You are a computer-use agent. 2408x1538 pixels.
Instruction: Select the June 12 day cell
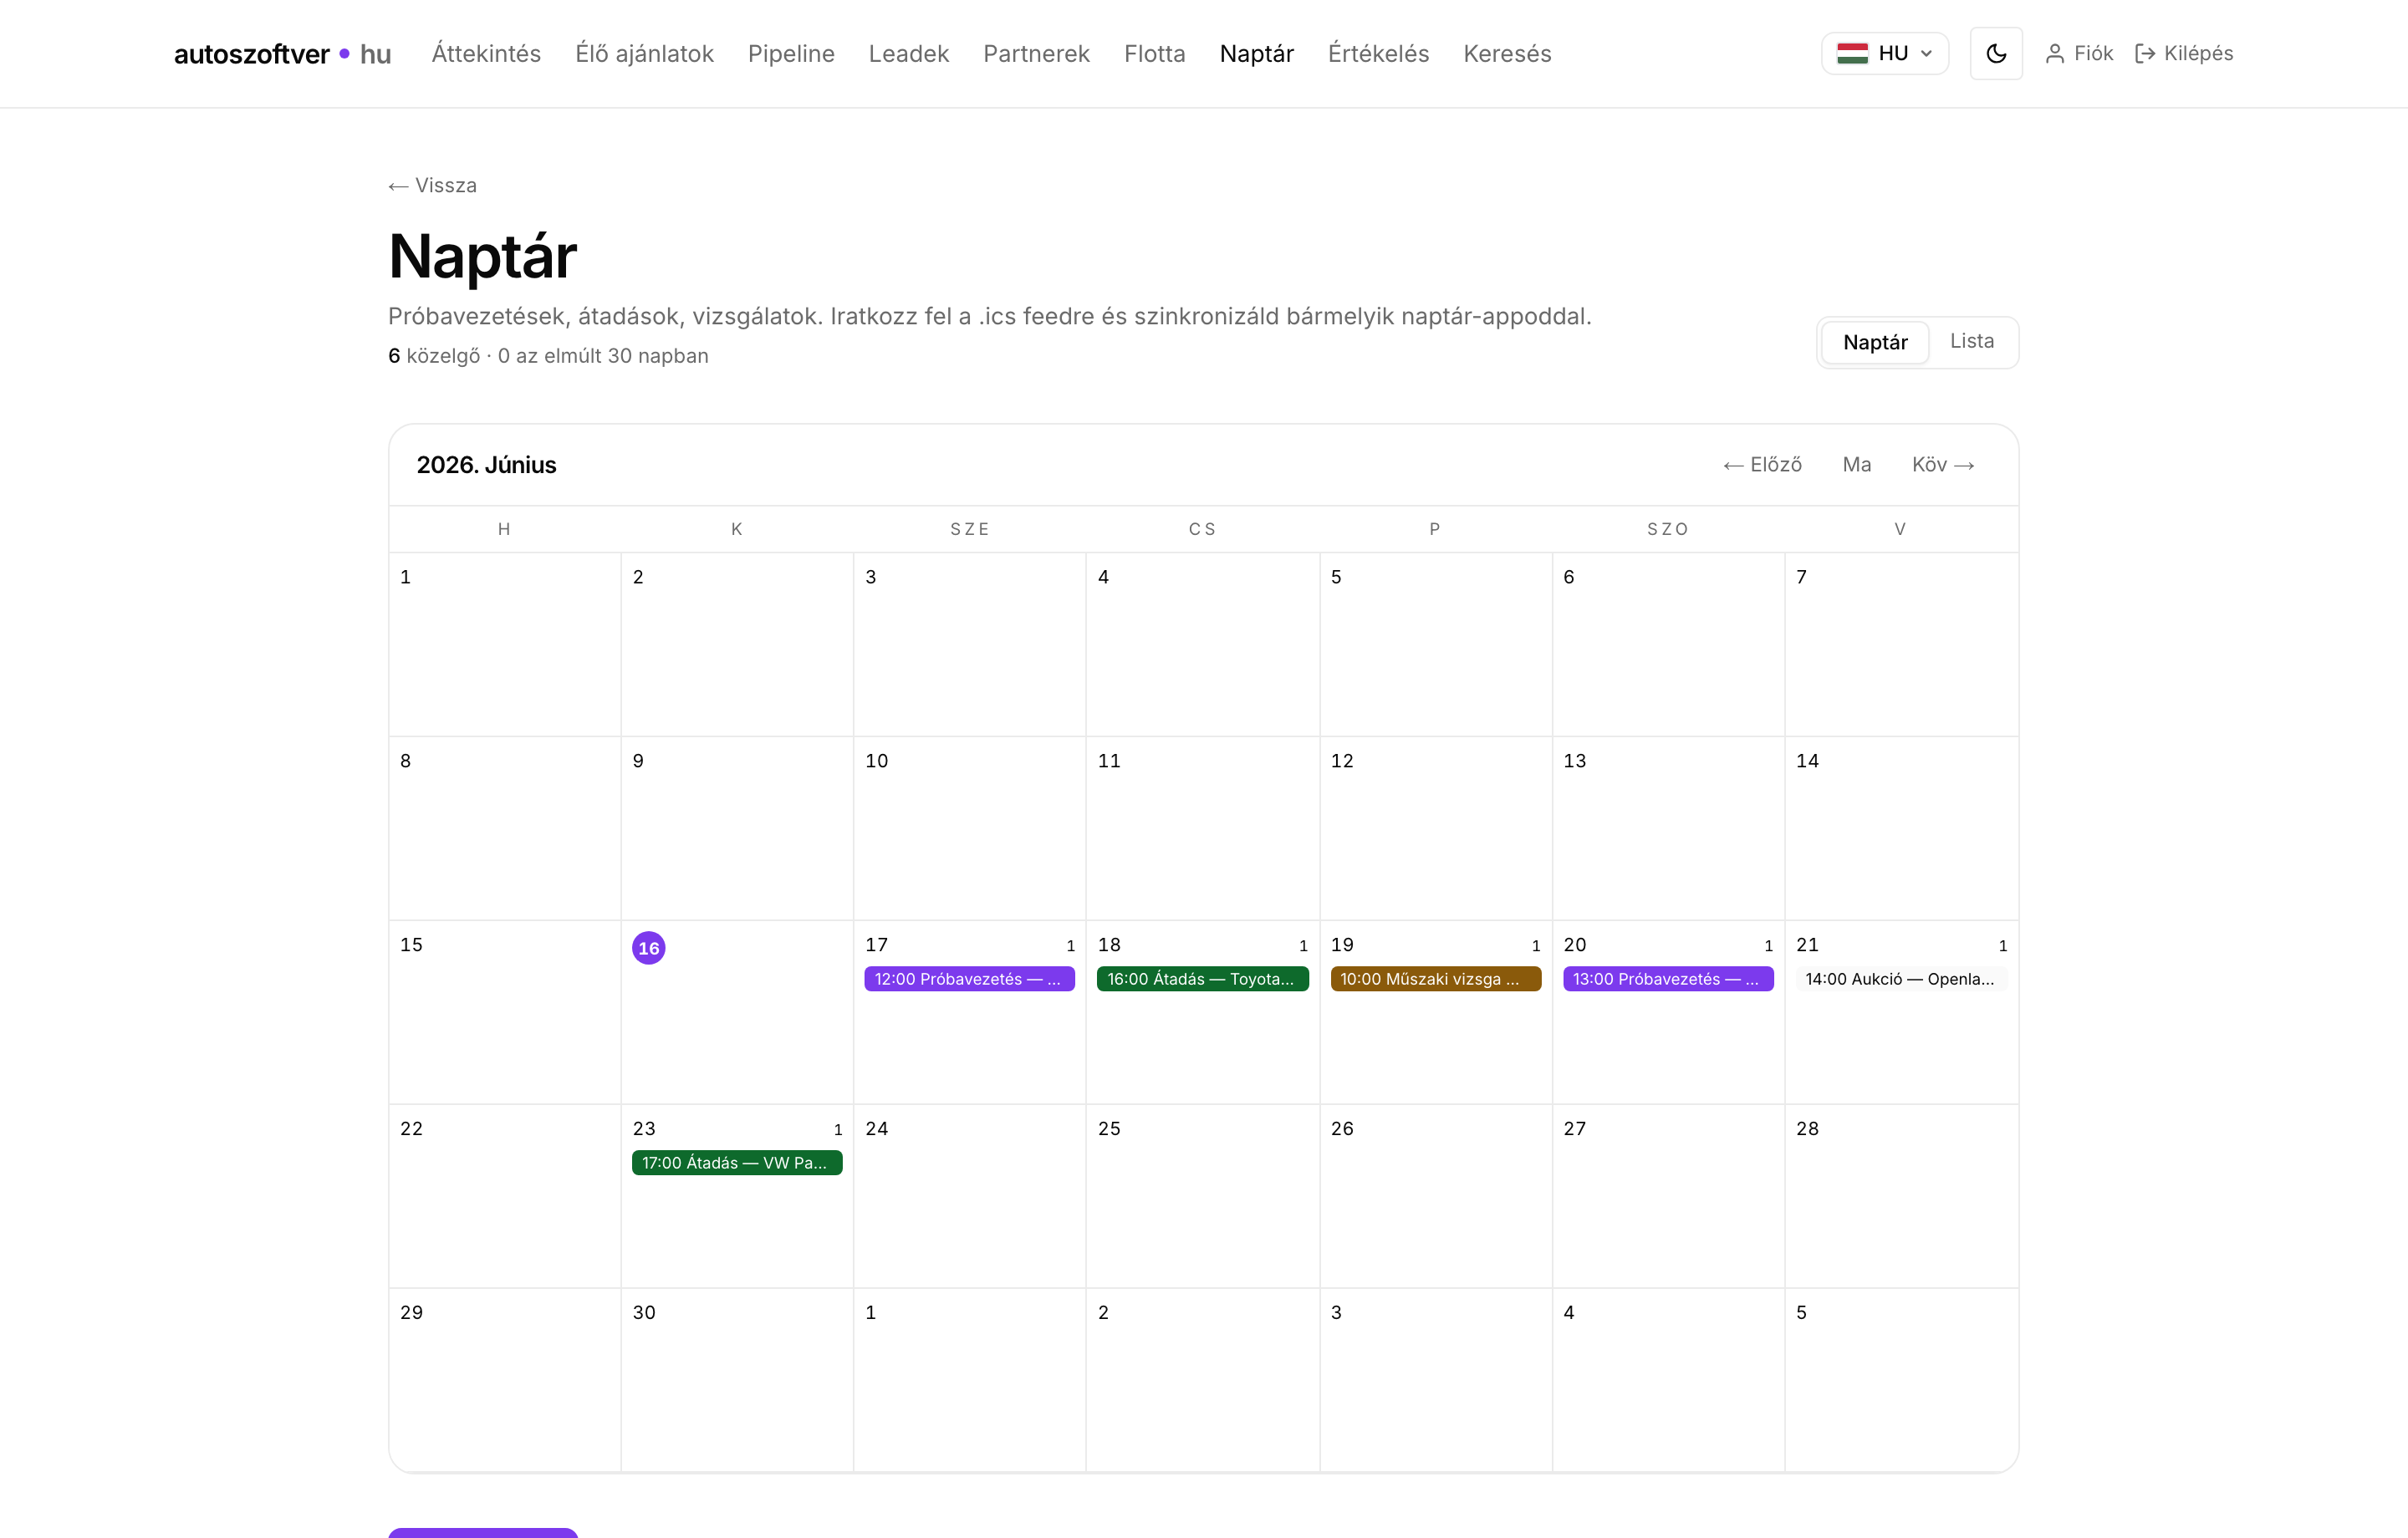1436,828
